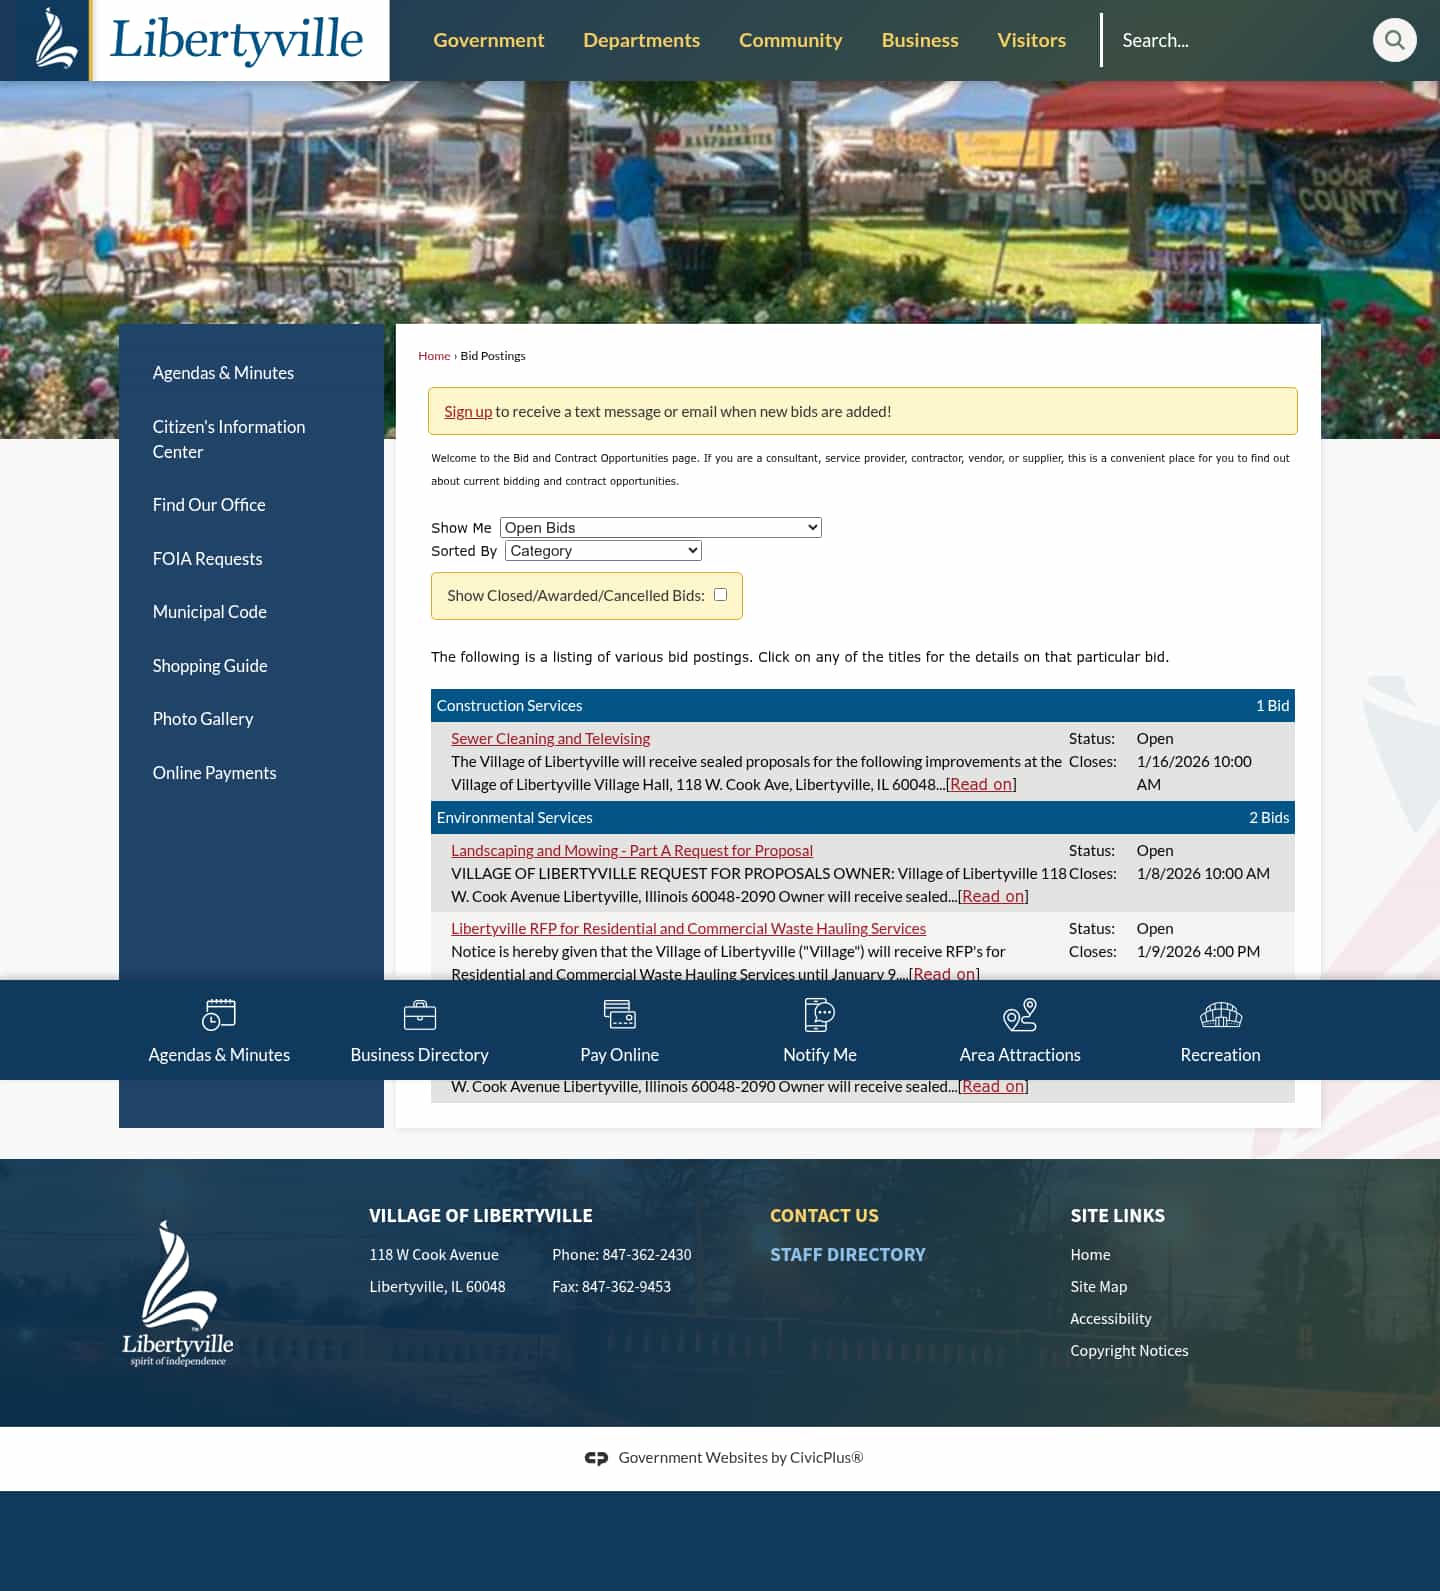Check Show Closed/Awarded/Cancelled Bids box
Screen dimensions: 1440x1591
tap(720, 595)
